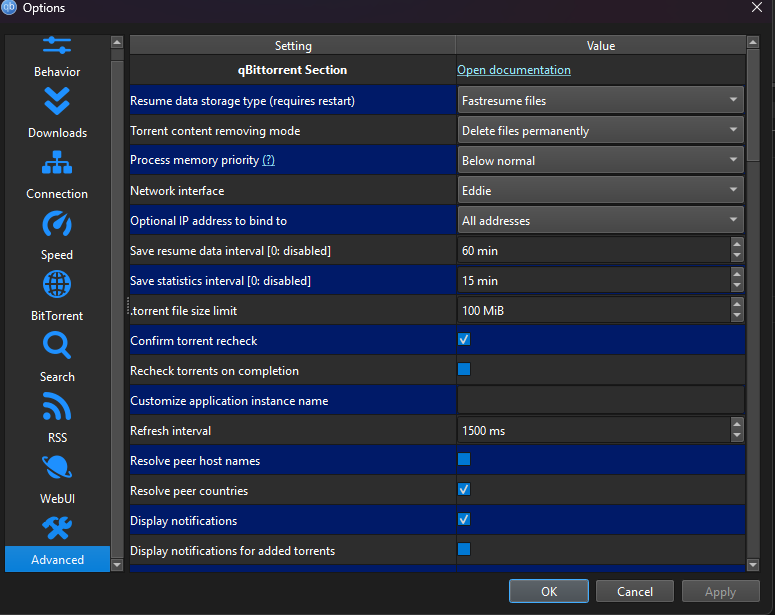
Task: Open the Search magnifier icon
Action: [x=57, y=345]
